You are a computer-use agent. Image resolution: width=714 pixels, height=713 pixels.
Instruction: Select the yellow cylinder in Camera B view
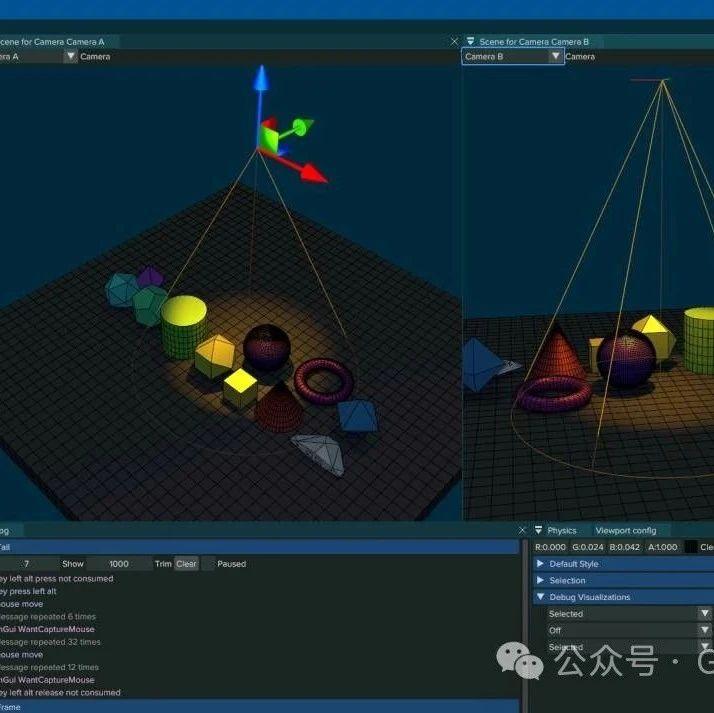click(x=699, y=341)
